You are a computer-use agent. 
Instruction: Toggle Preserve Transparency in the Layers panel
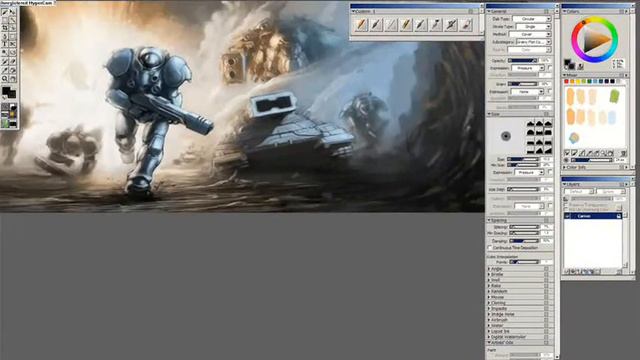click(567, 204)
